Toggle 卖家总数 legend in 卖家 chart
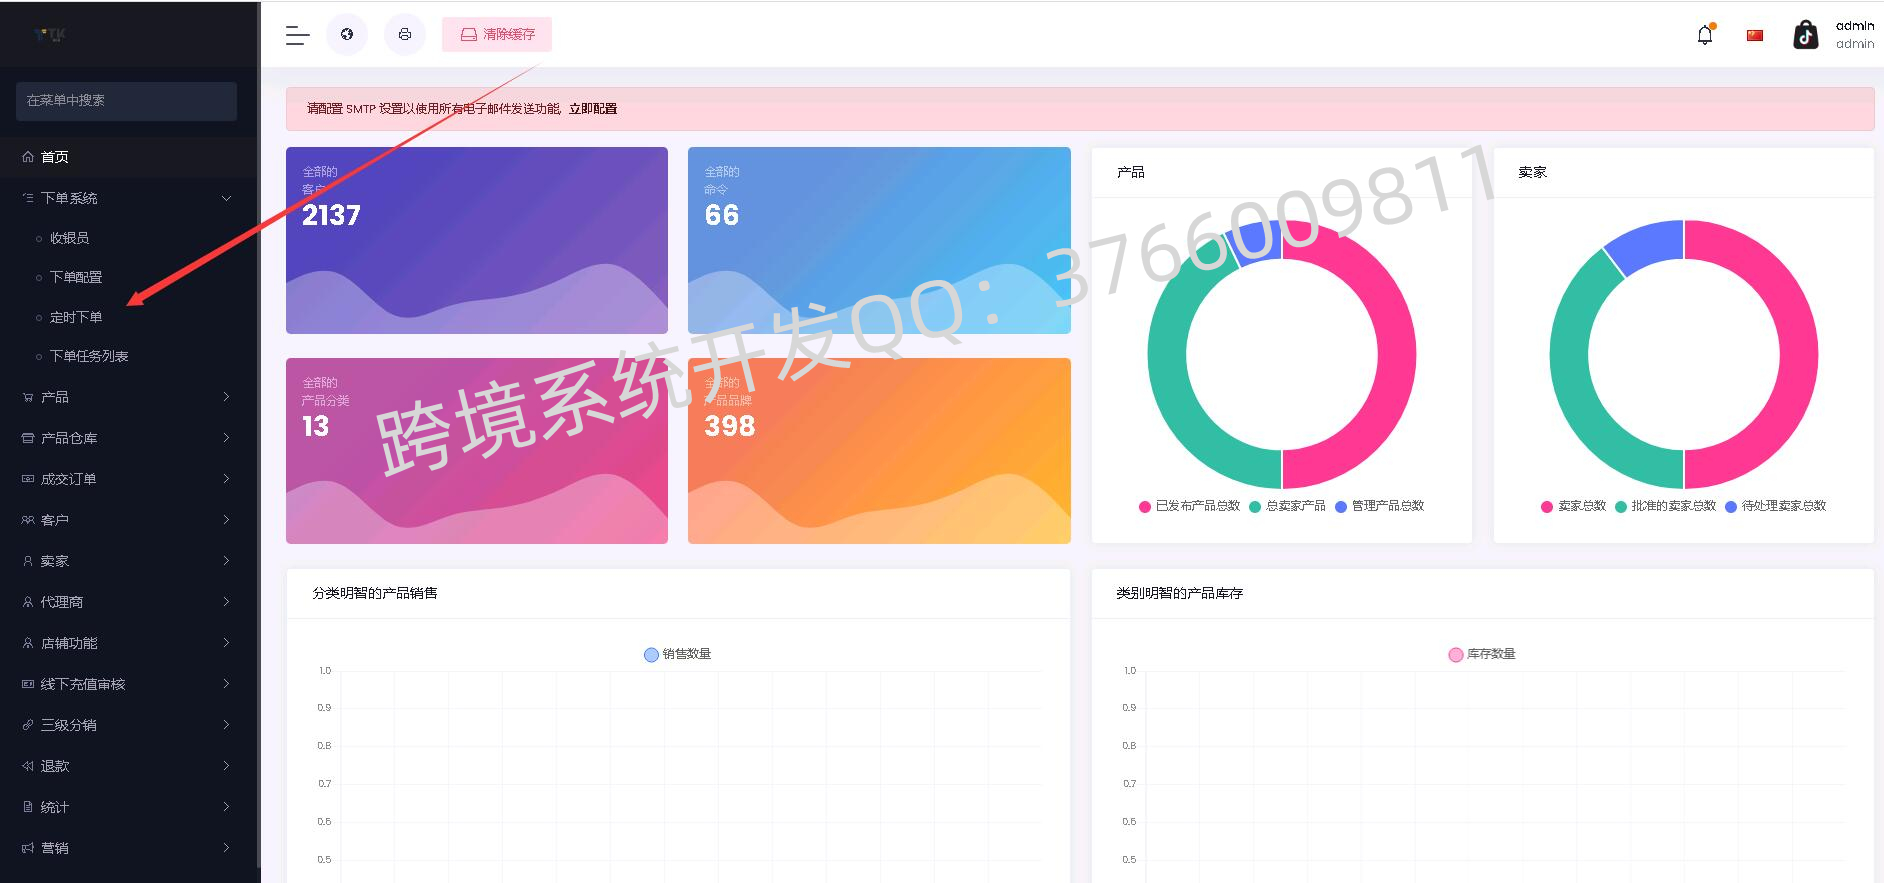The width and height of the screenshot is (1884, 883). tap(1573, 506)
